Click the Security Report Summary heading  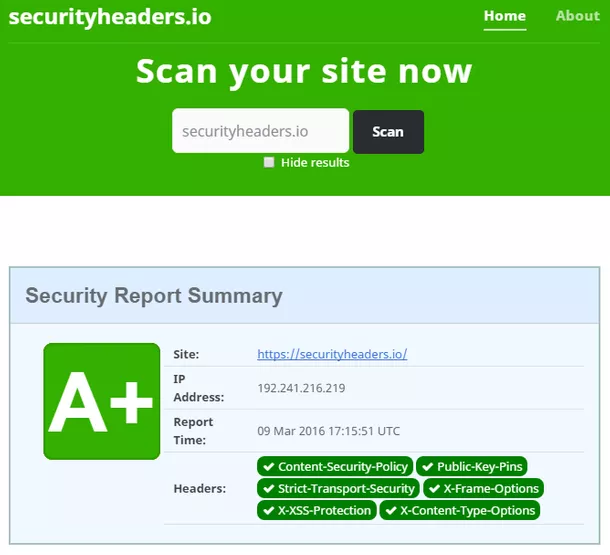(154, 296)
